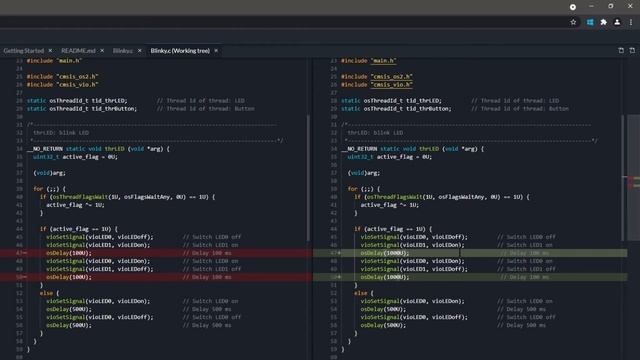
Task: Click active_flag ^= 1U line in left pane
Action: (75, 205)
